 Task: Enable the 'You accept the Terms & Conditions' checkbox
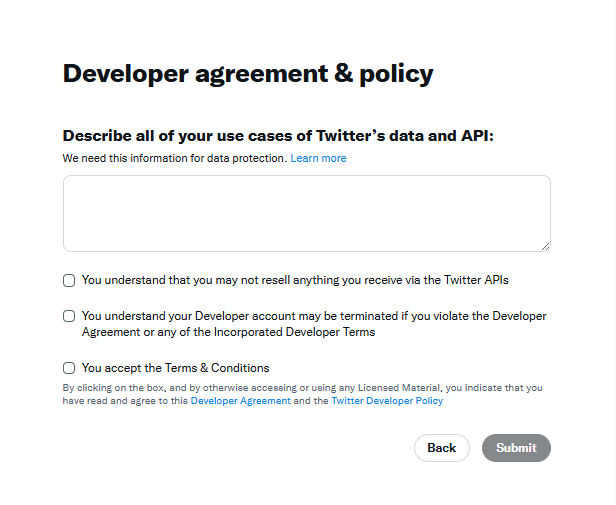[x=69, y=368]
